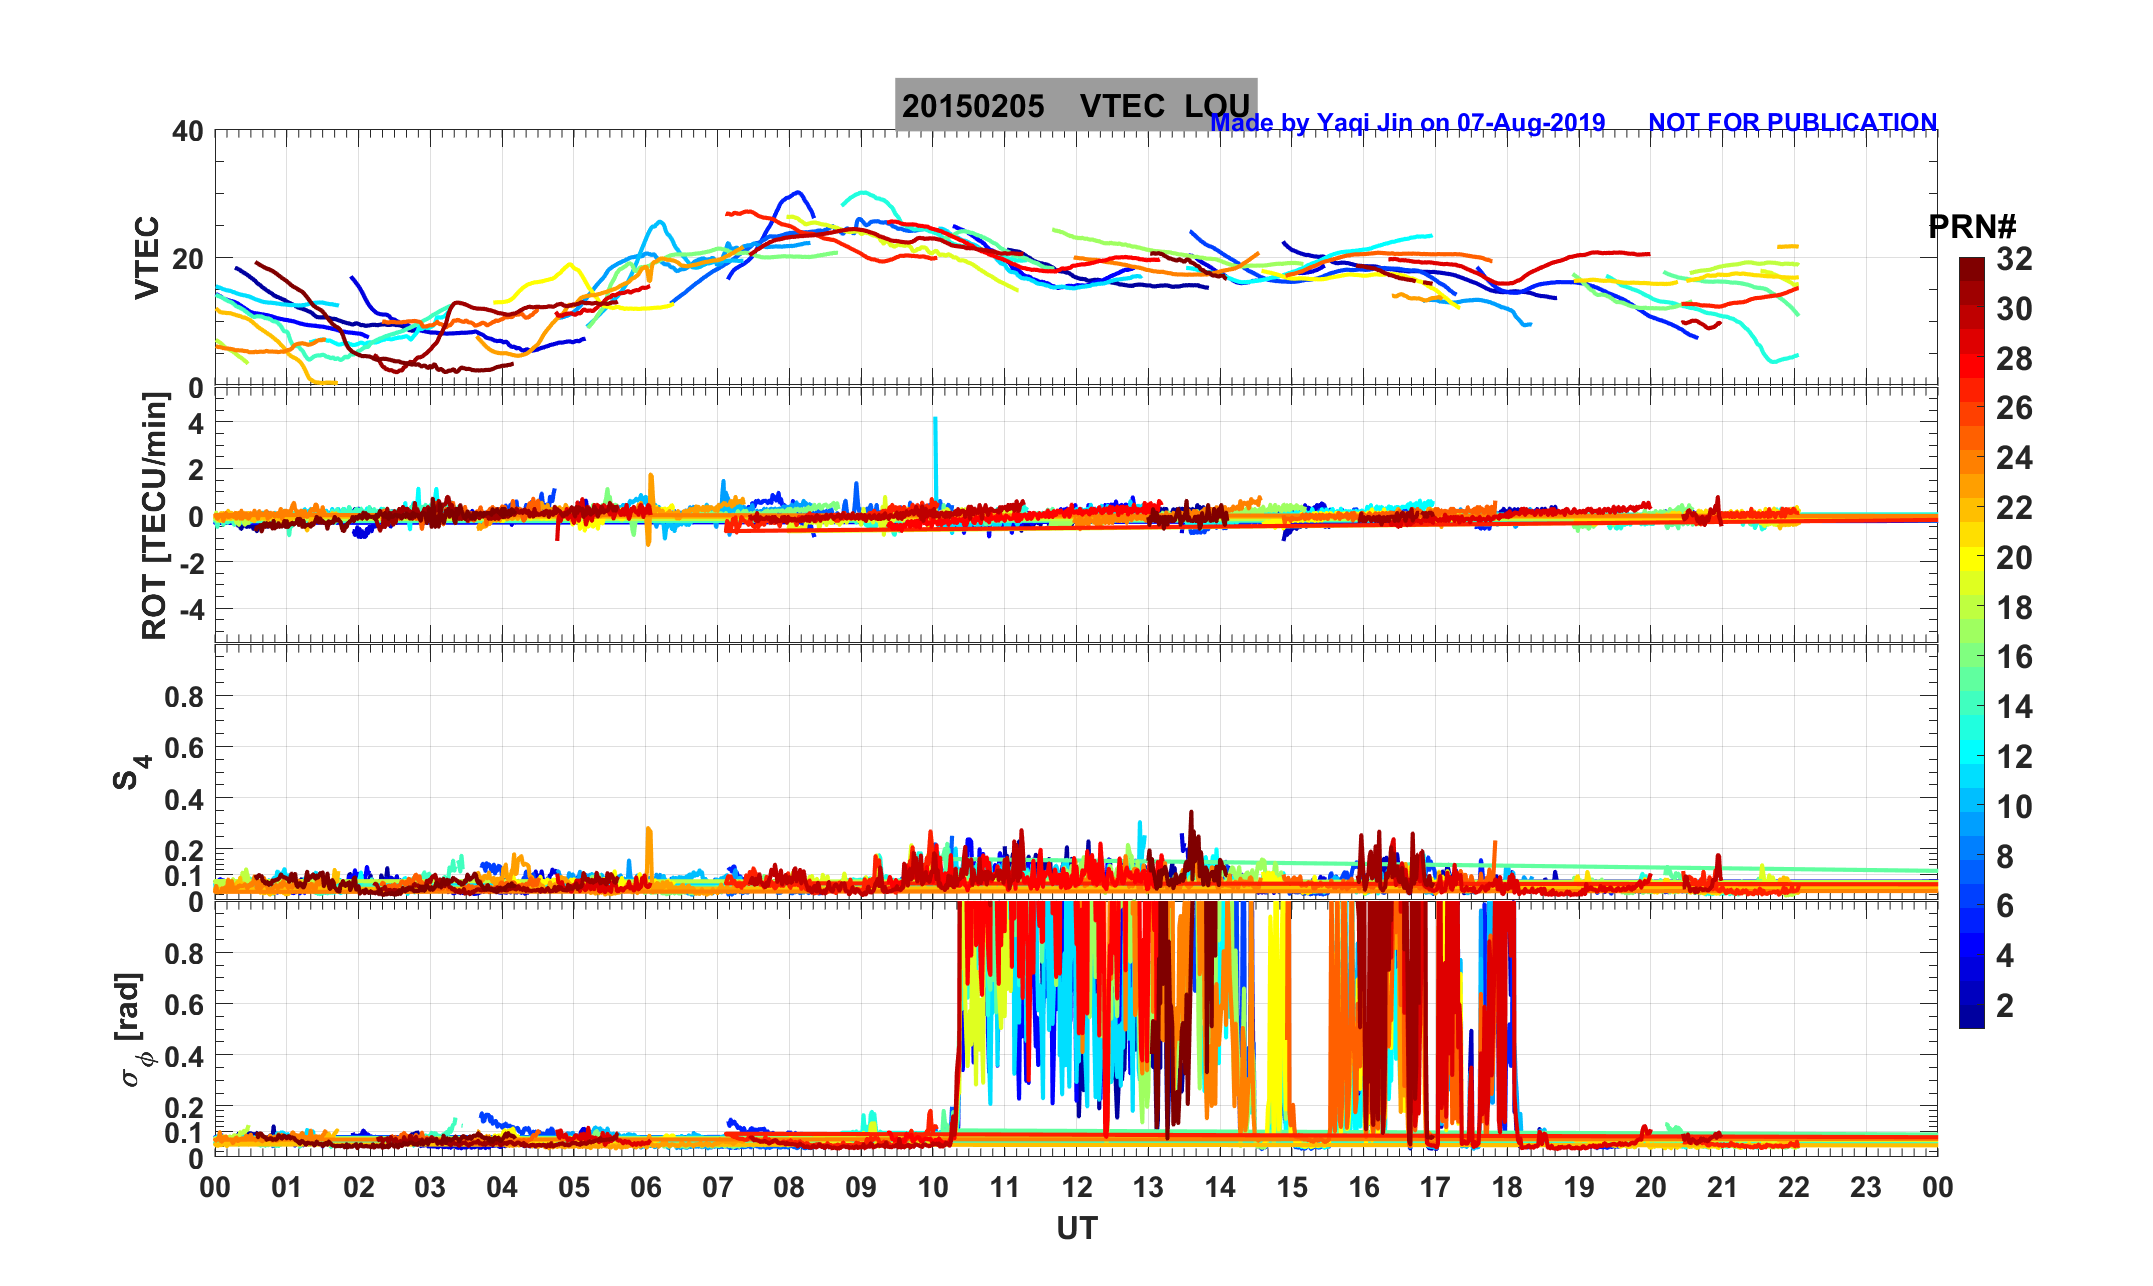Viewport: 2153px width, 1286px height.
Task: Click the sigma phi [rad] axis label
Action: pyautogui.click(x=133, y=1028)
